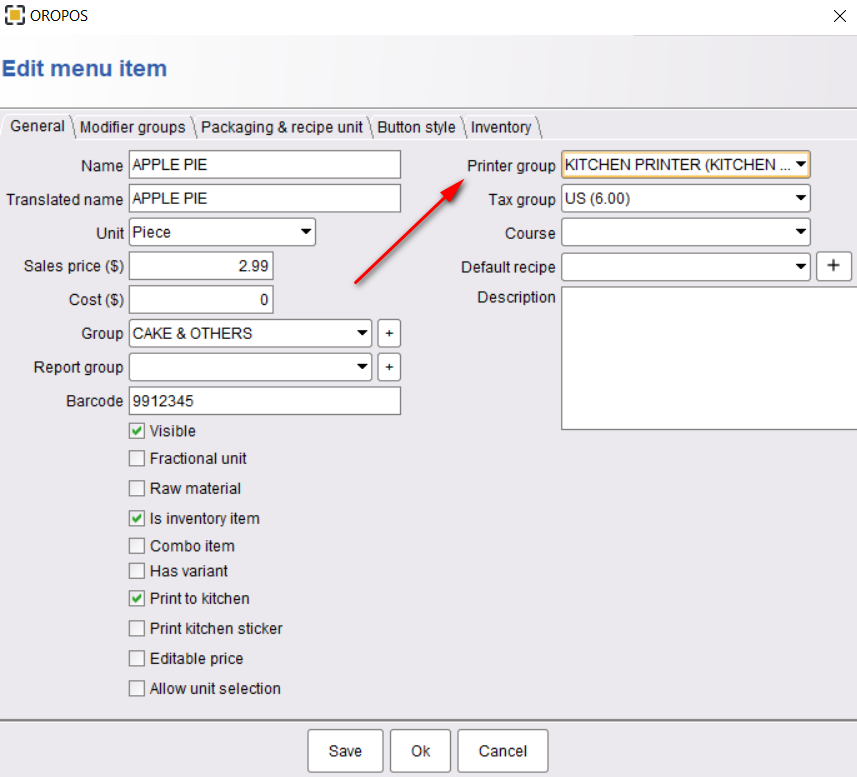
Task: Click the OROPOS application icon
Action: click(15, 15)
